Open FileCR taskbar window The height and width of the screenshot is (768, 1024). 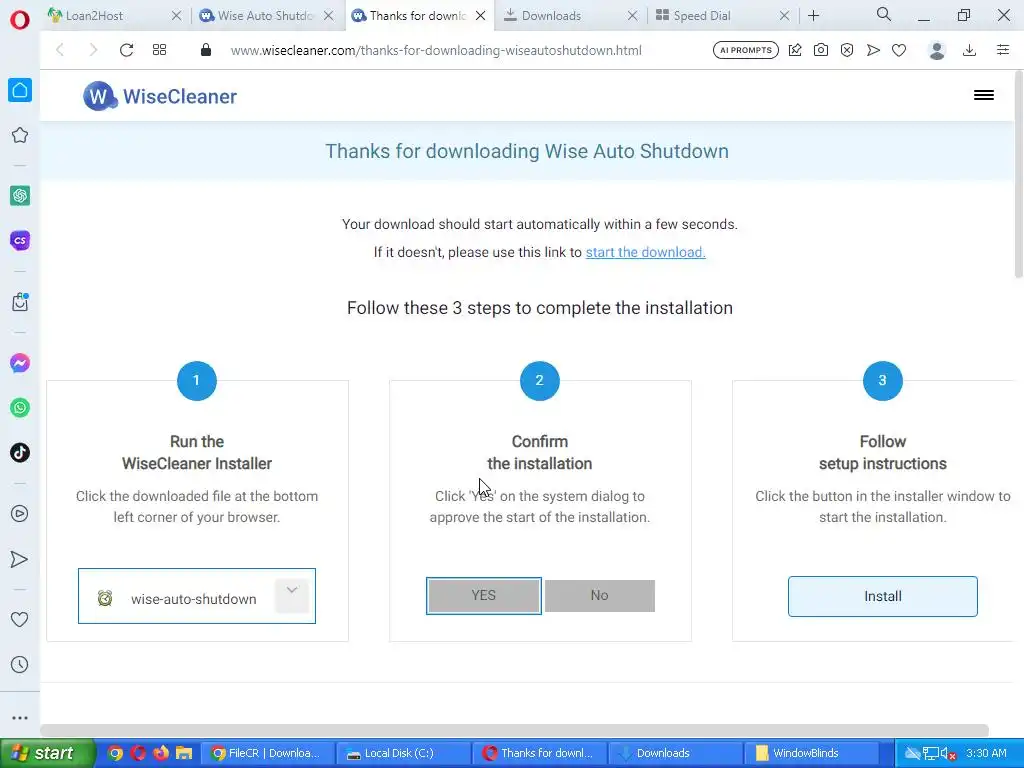tap(266, 753)
